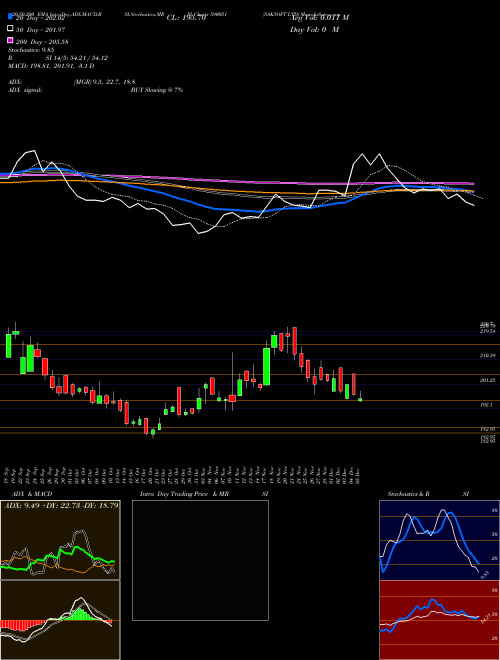Select the '20 Day - 202.02' legend text
Screen dimensions: 500x660
[40, 18]
